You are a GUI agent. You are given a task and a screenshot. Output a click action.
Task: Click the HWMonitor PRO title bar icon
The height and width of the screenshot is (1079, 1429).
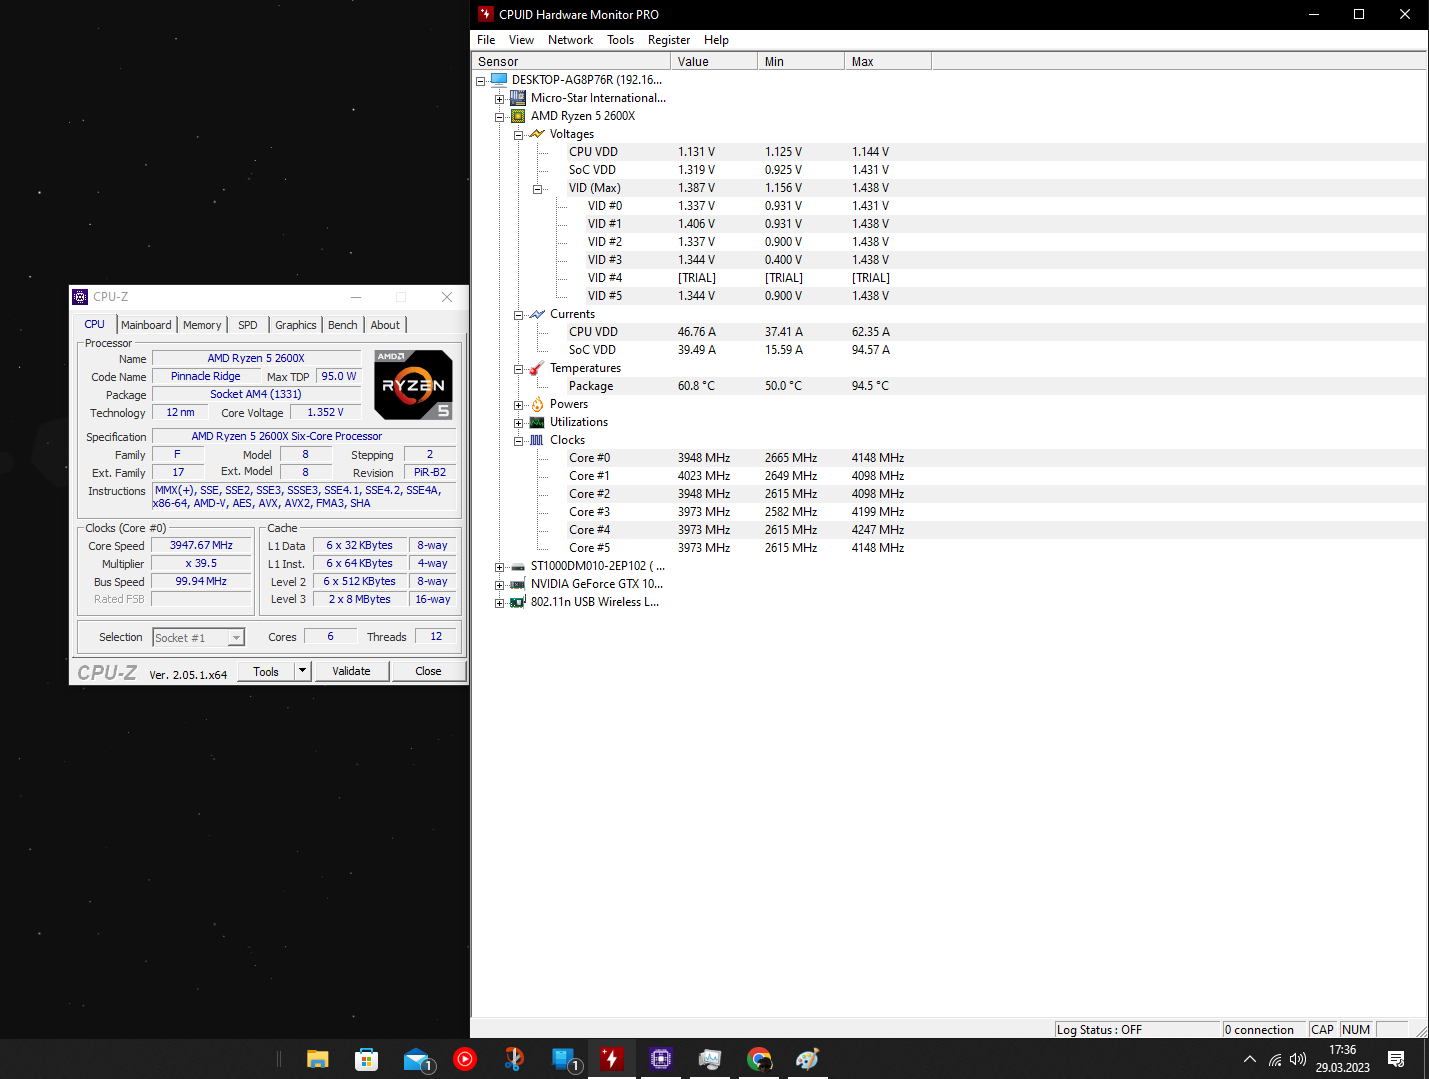(486, 14)
